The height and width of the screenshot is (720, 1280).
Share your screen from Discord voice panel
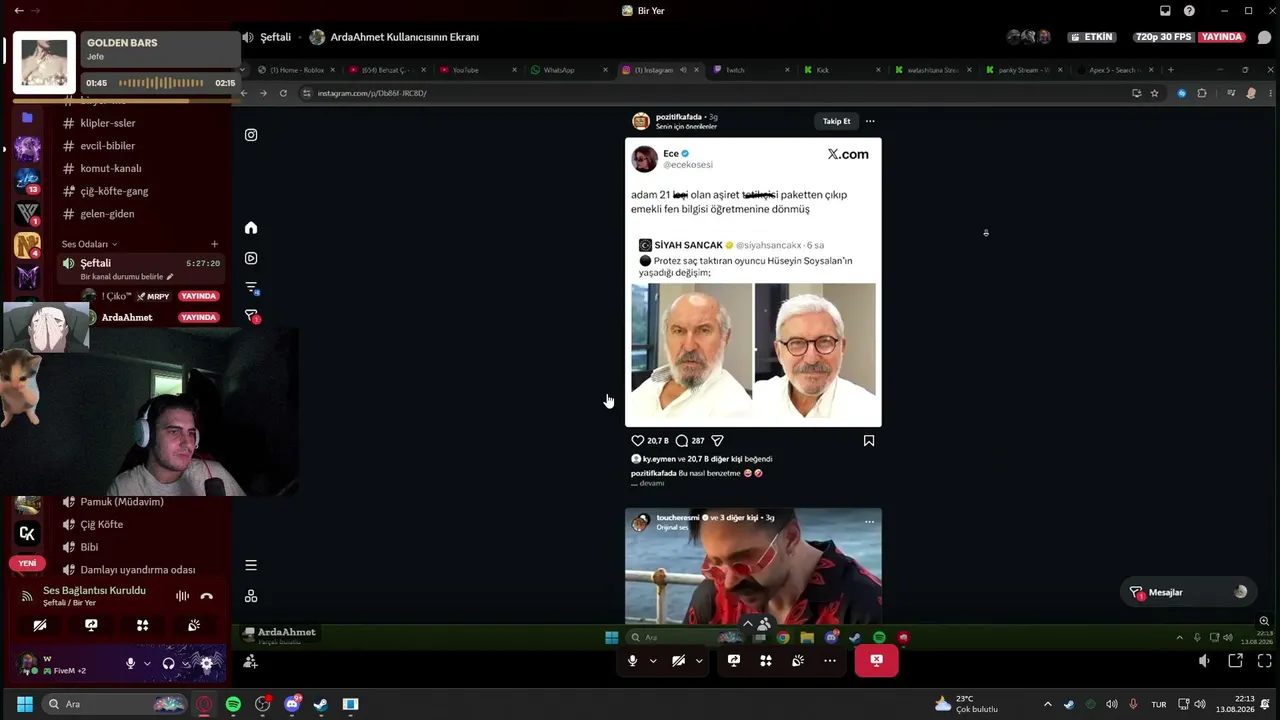[x=91, y=625]
